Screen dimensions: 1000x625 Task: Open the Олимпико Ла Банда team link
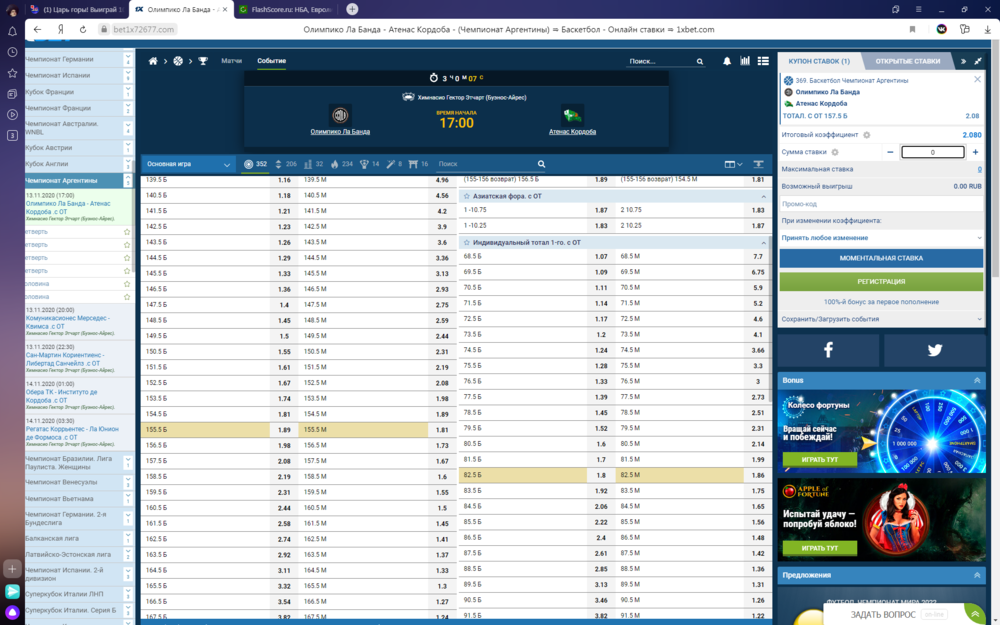click(x=340, y=132)
